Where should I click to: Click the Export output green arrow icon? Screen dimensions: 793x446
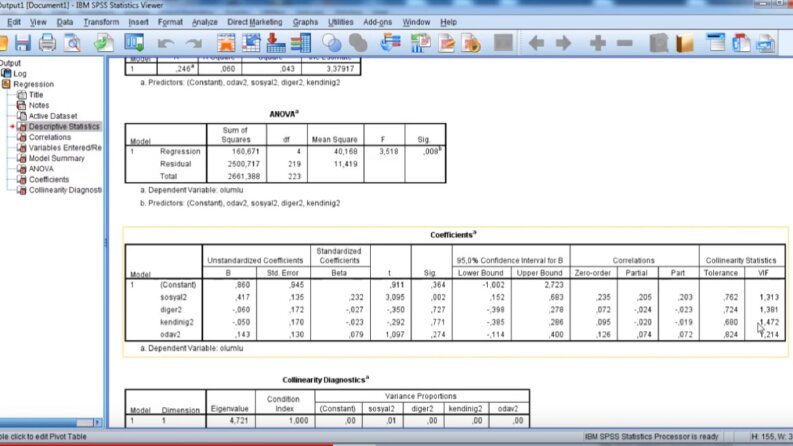(x=104, y=43)
